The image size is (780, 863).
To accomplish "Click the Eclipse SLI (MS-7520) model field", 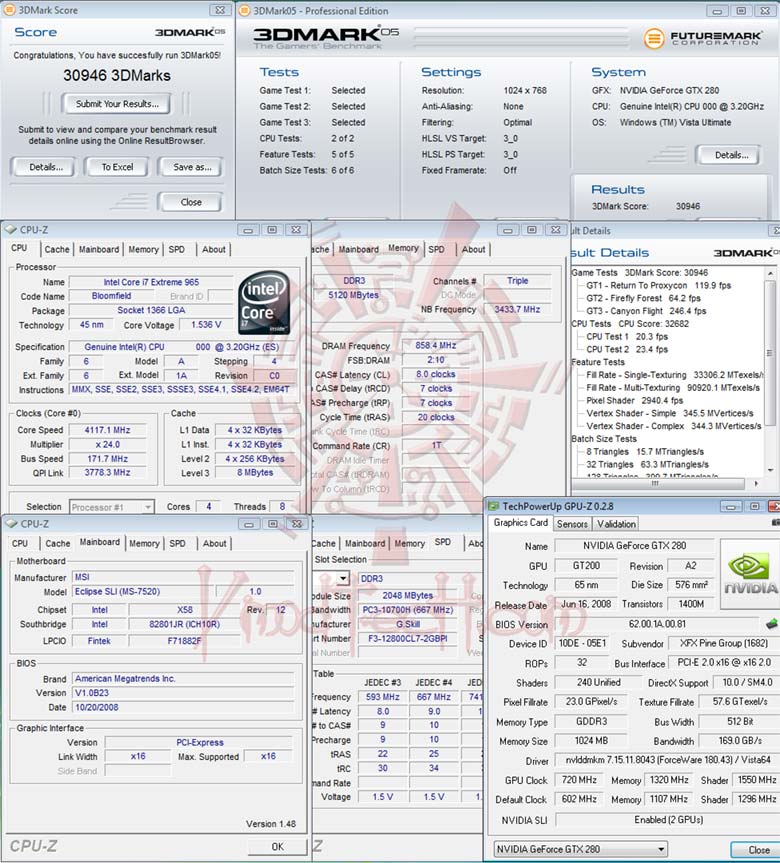I will 141,592.
